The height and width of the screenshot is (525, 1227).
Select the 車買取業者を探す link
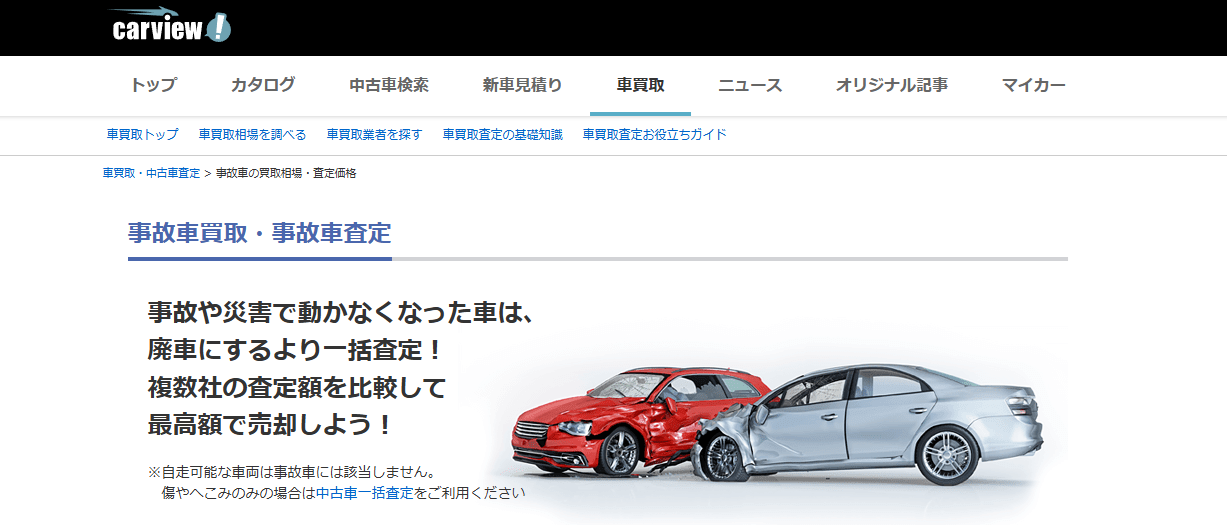tap(374, 134)
